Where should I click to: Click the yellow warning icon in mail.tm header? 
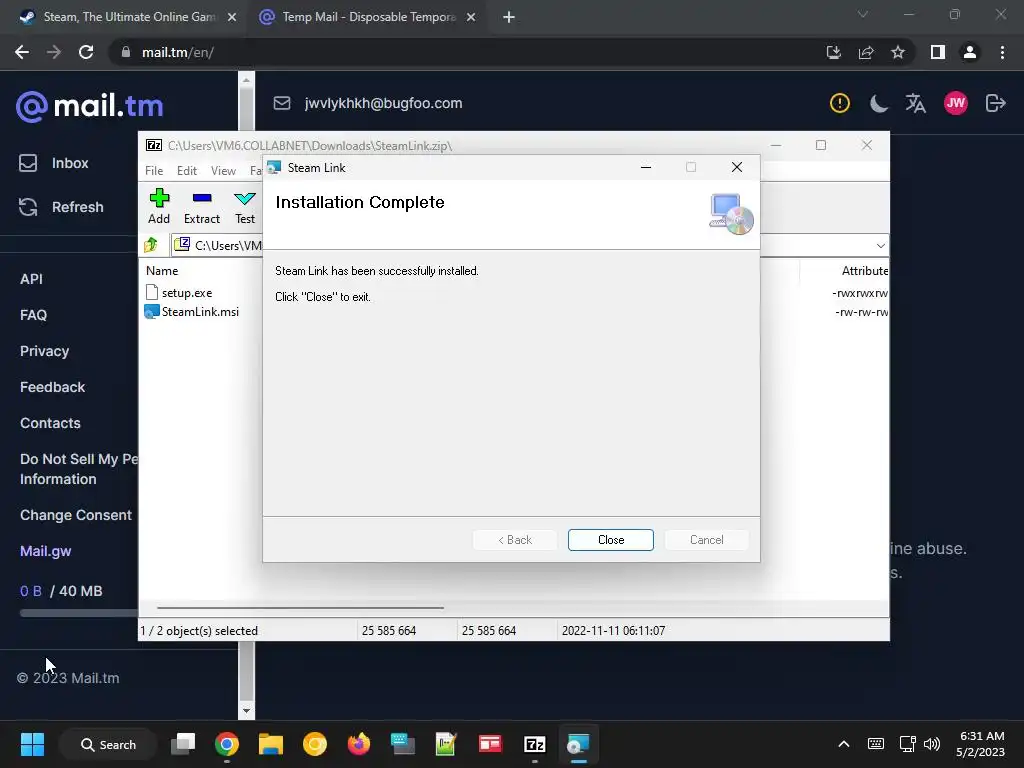click(x=840, y=103)
